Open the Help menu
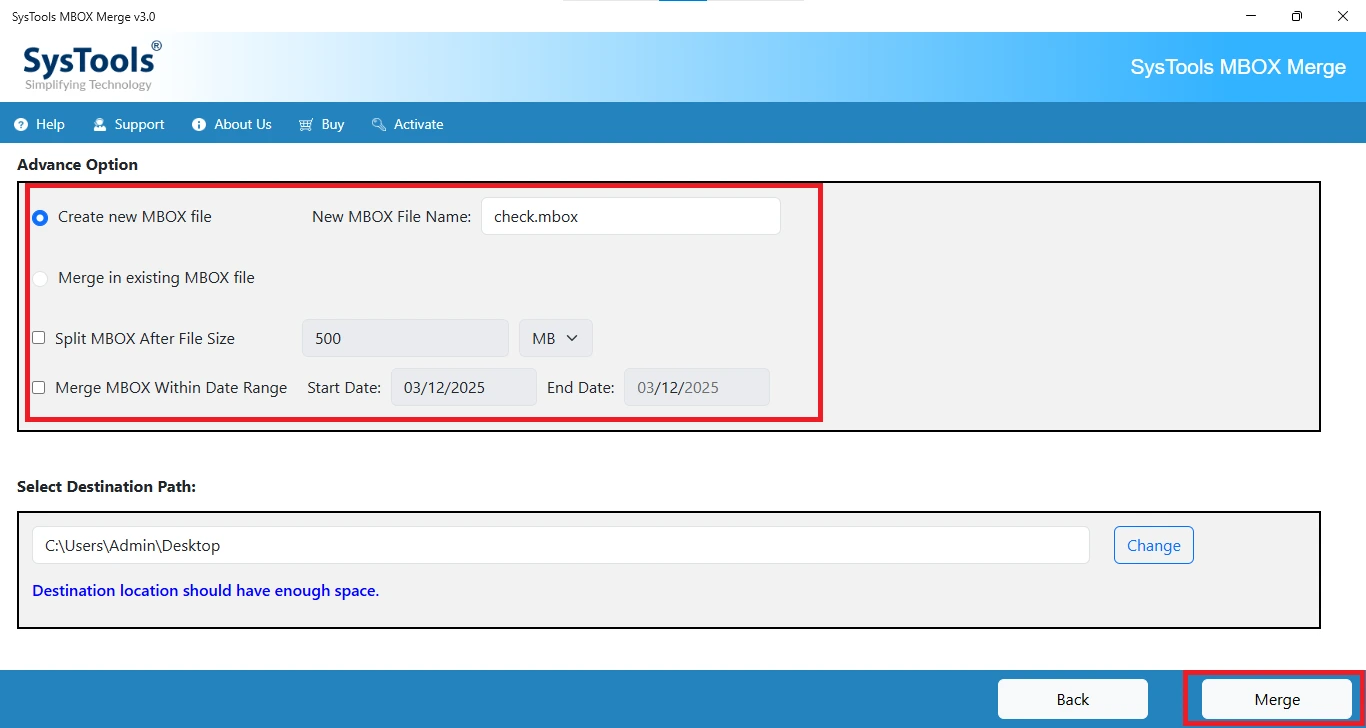The image size is (1366, 728). click(x=40, y=125)
